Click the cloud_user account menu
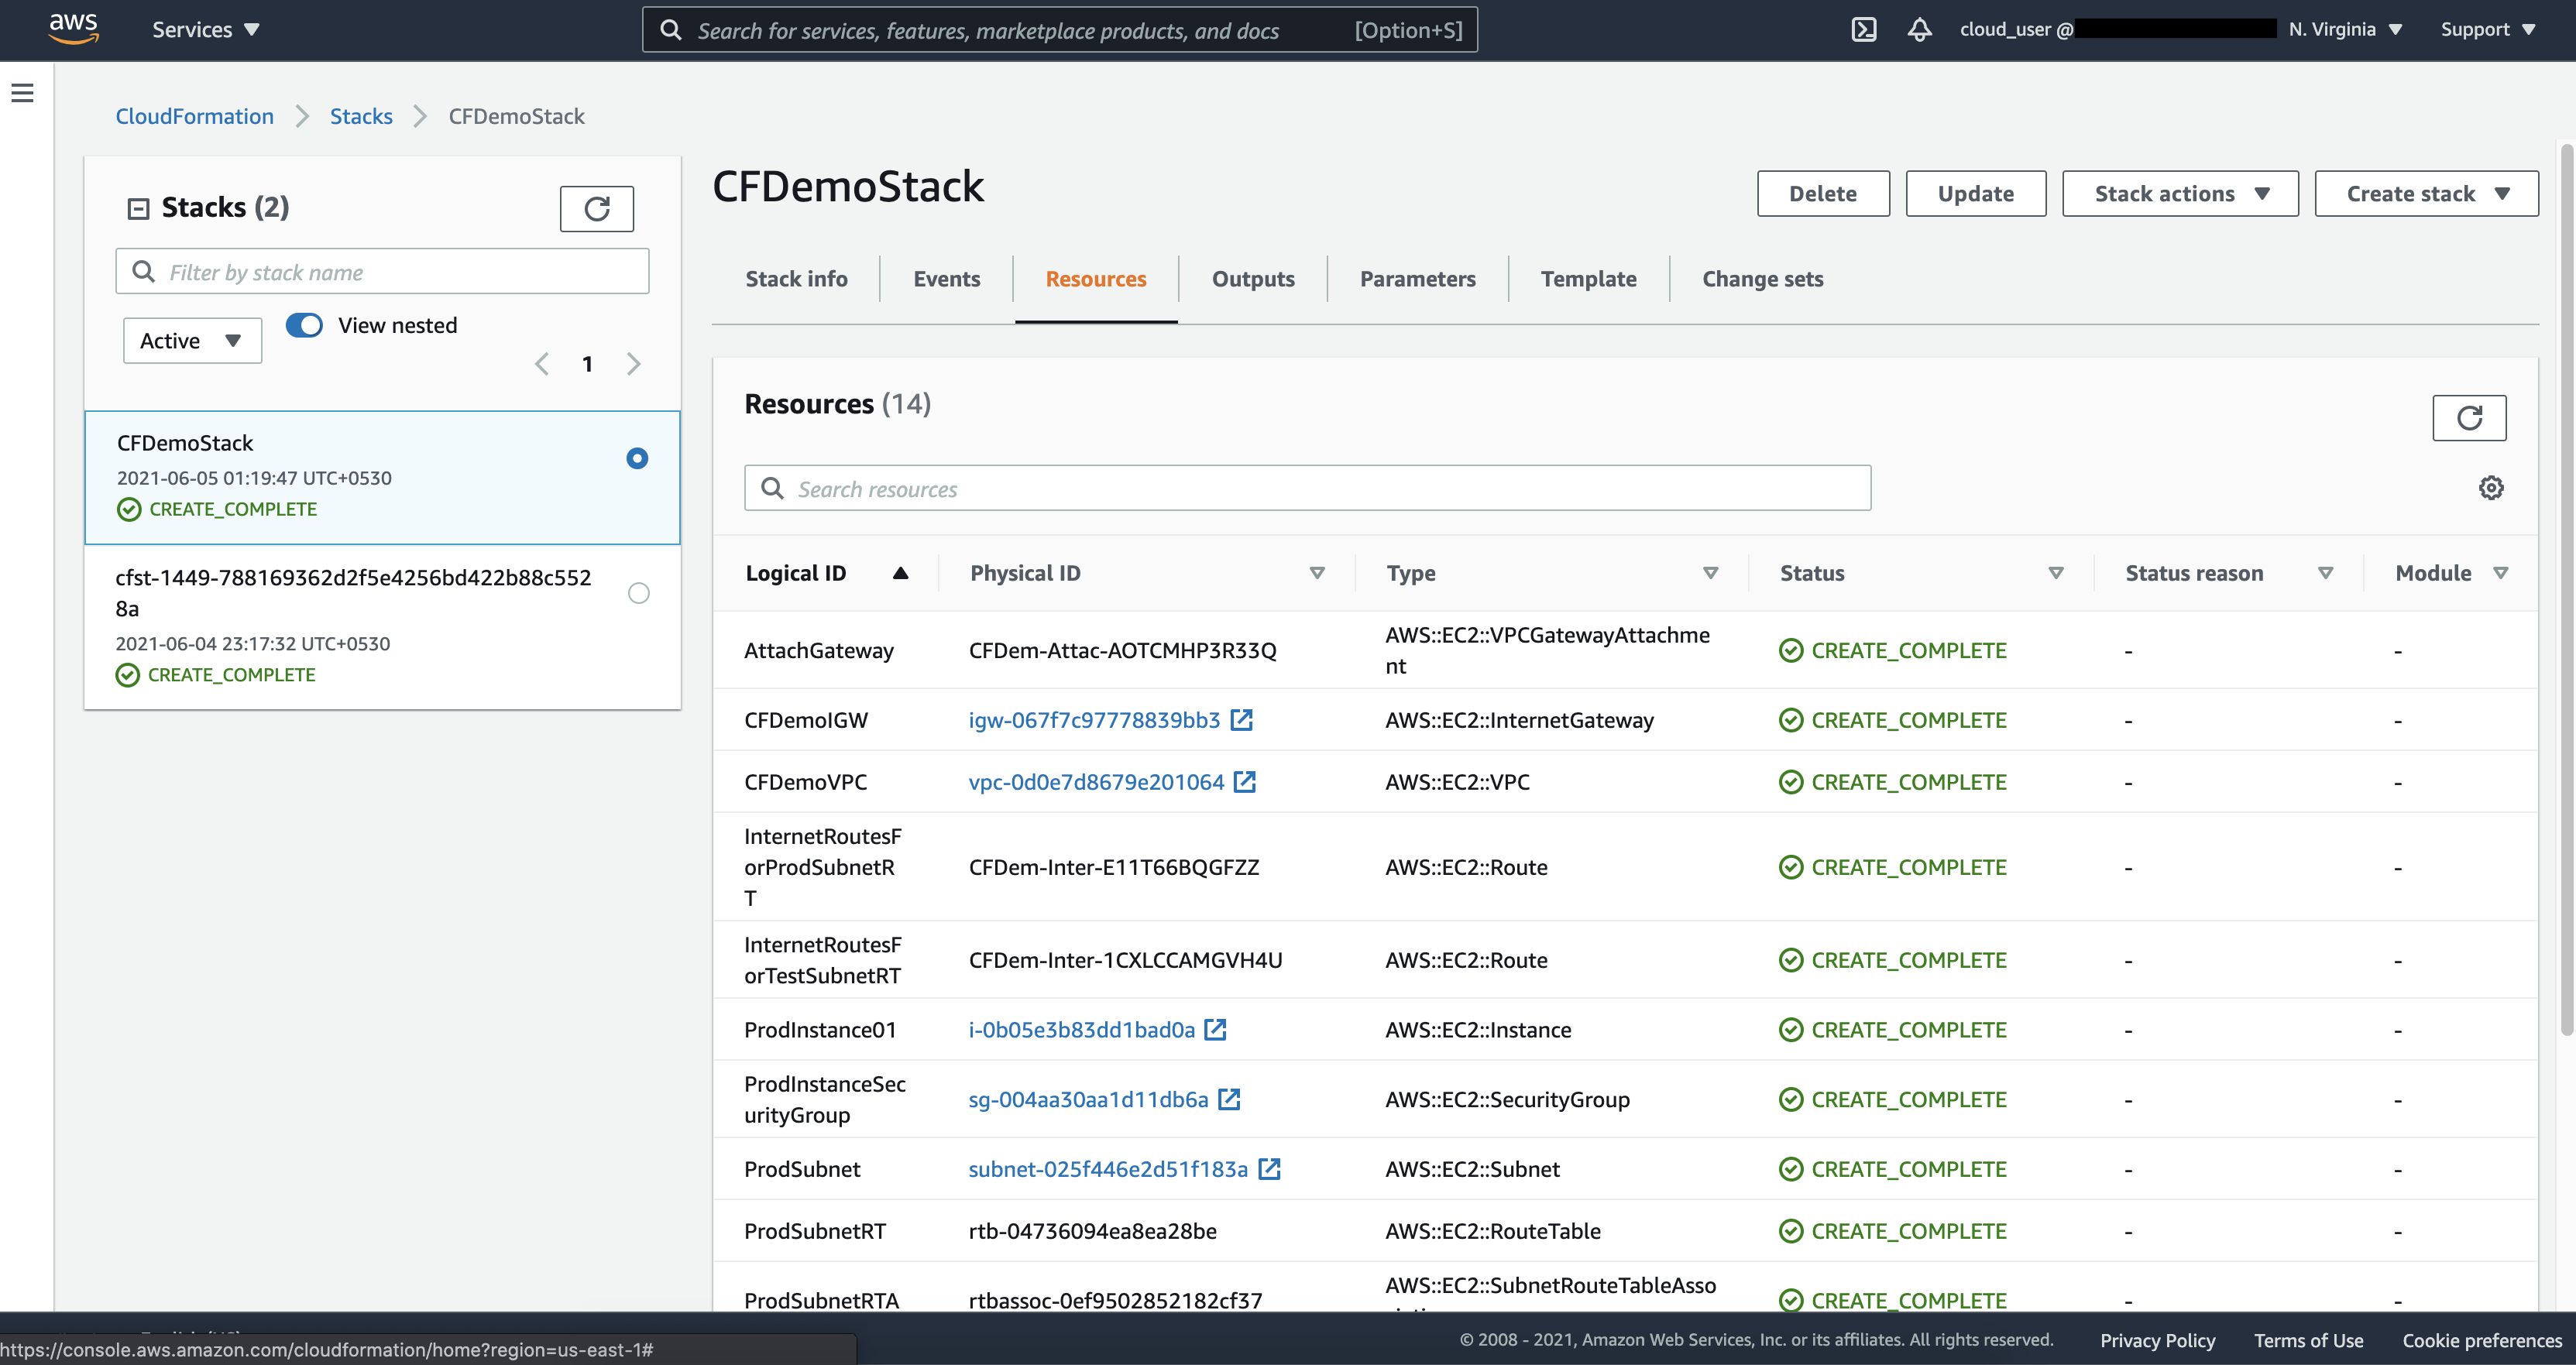The height and width of the screenshot is (1365, 2576). (2117, 30)
